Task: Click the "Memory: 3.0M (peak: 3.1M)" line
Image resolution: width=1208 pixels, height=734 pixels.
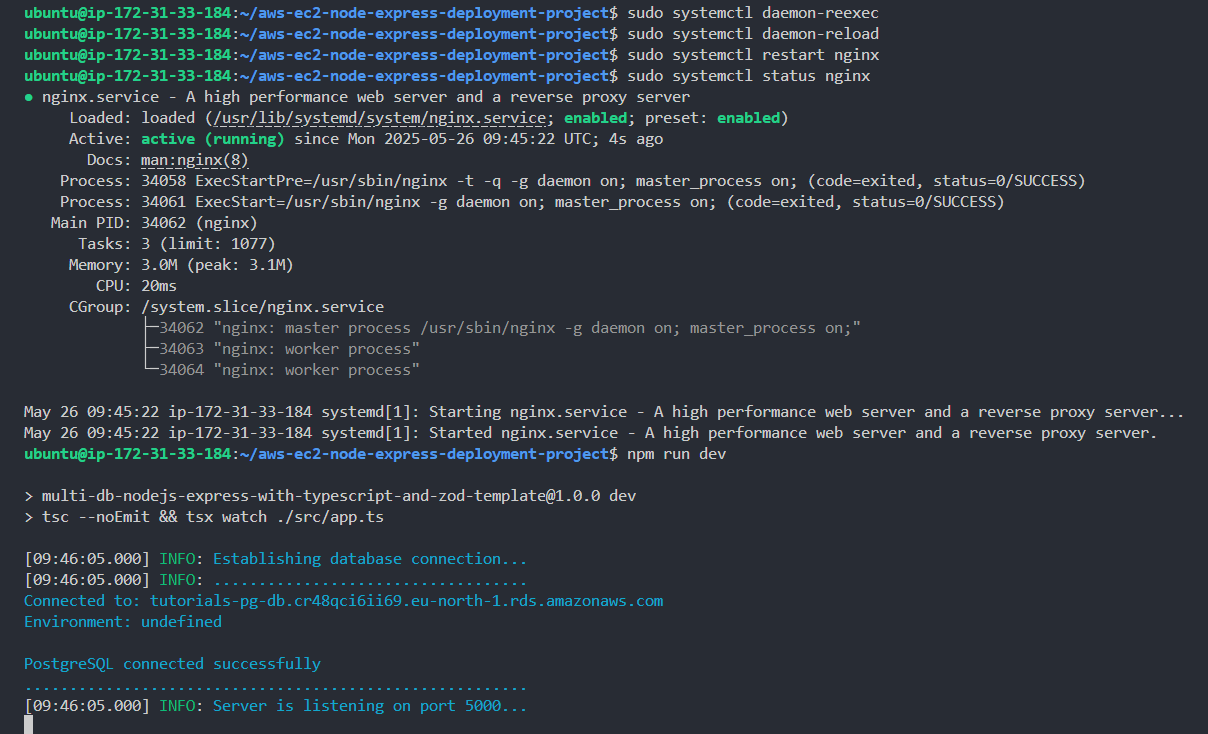Action: pos(180,265)
